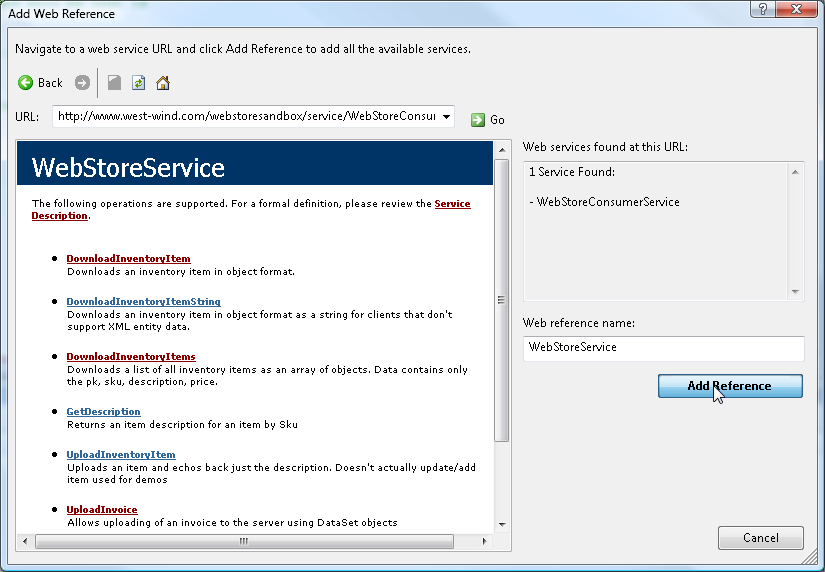Open the GetDescription operation link
This screenshot has width=825, height=572.
click(x=104, y=412)
